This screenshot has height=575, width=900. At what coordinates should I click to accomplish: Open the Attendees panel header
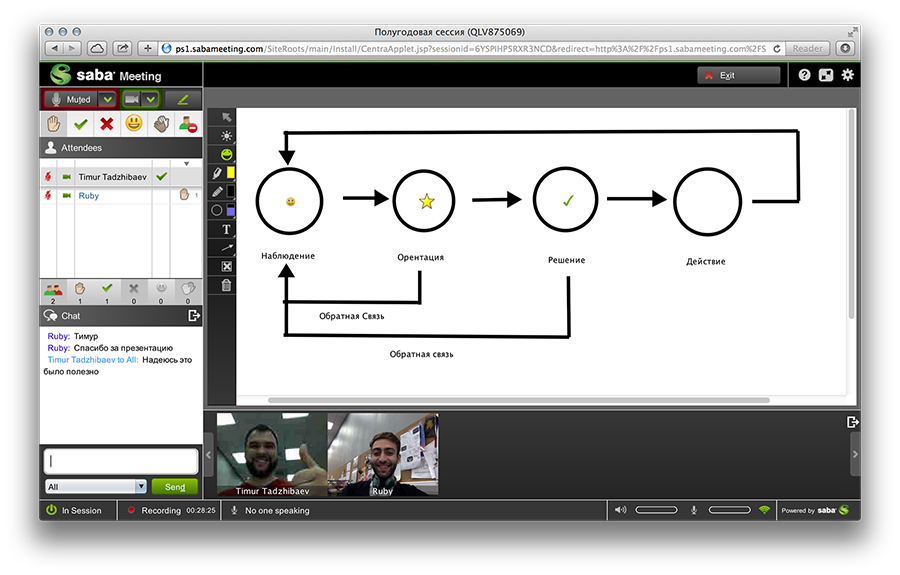click(x=121, y=147)
